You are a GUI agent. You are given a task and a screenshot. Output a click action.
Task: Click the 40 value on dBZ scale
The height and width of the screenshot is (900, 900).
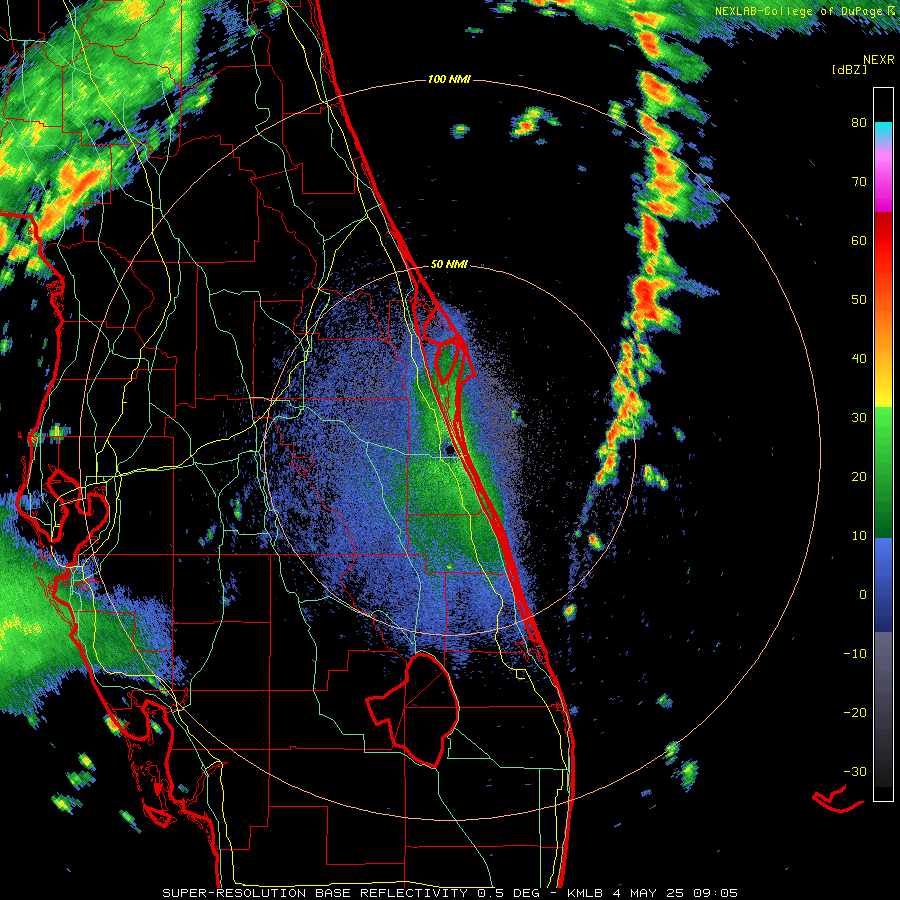859,359
